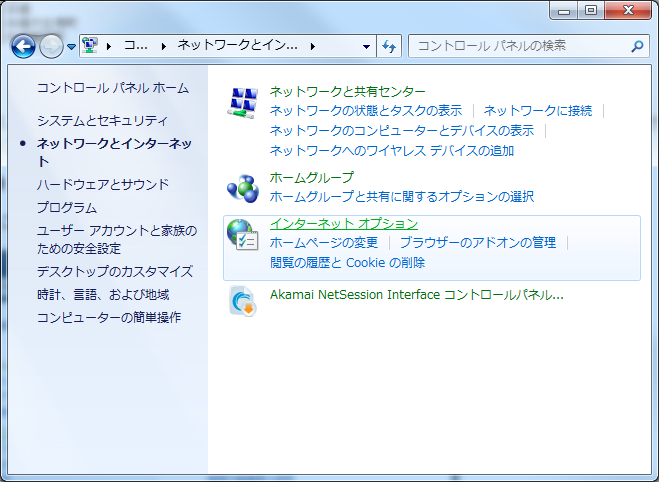Image resolution: width=659 pixels, height=482 pixels.
Task: Click the search magnifier icon
Action: (637, 46)
